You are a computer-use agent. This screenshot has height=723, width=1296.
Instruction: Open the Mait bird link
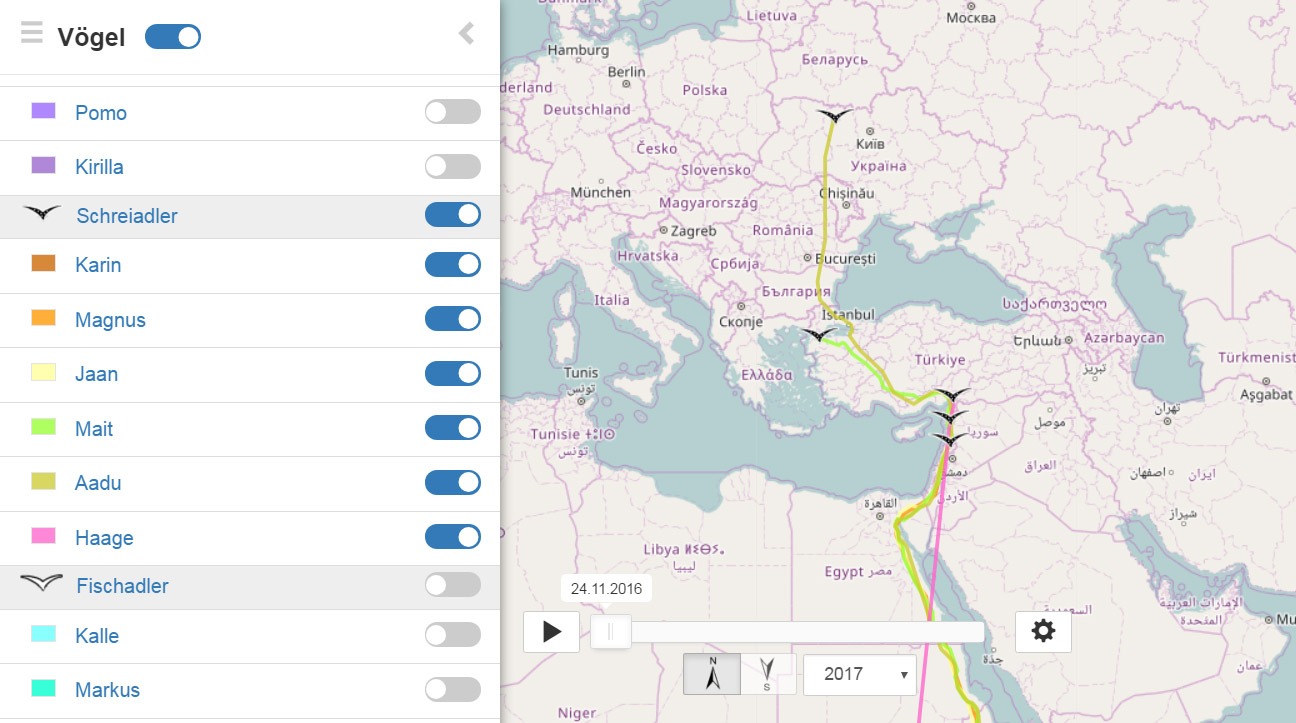point(94,429)
